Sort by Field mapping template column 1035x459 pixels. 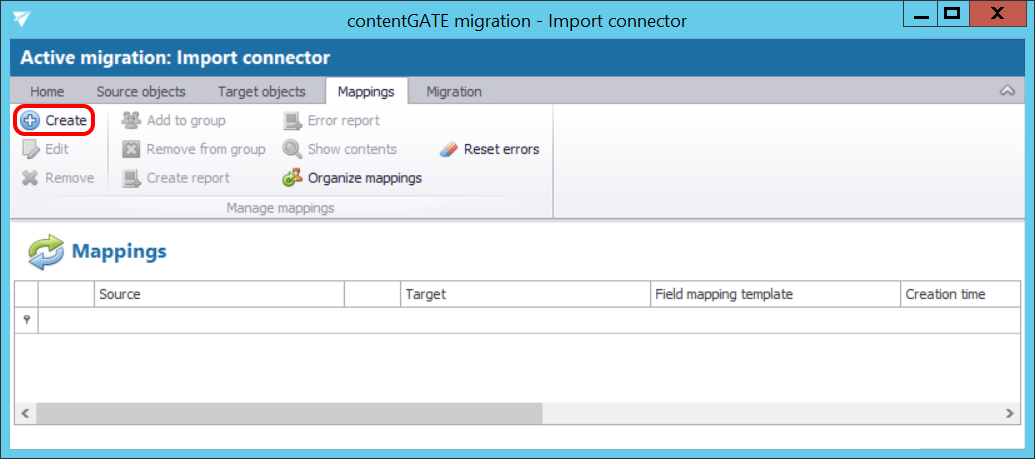pyautogui.click(x=774, y=294)
